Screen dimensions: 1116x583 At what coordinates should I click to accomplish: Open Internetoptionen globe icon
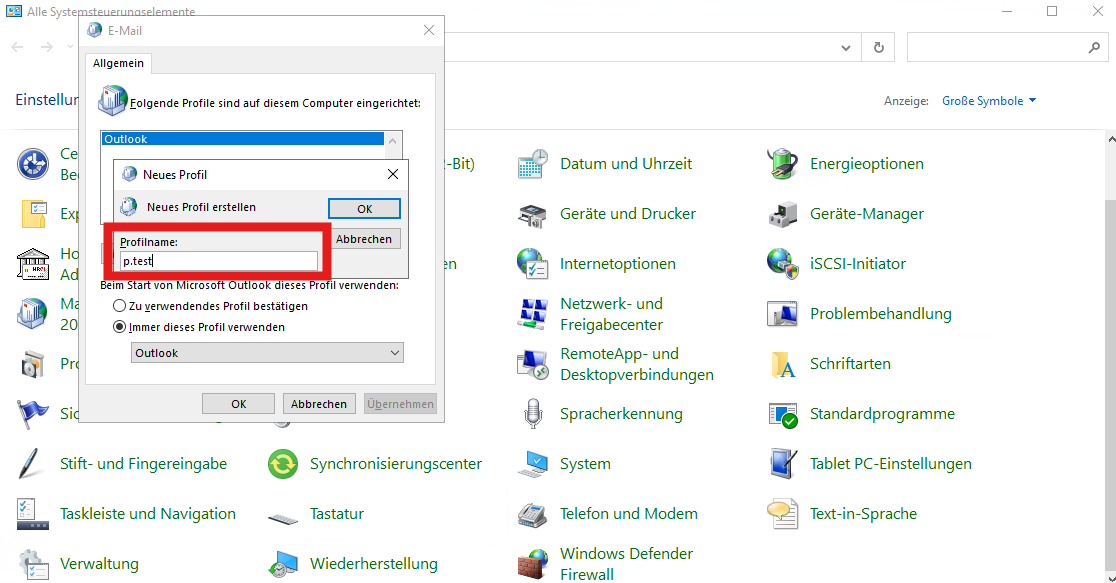click(x=532, y=264)
